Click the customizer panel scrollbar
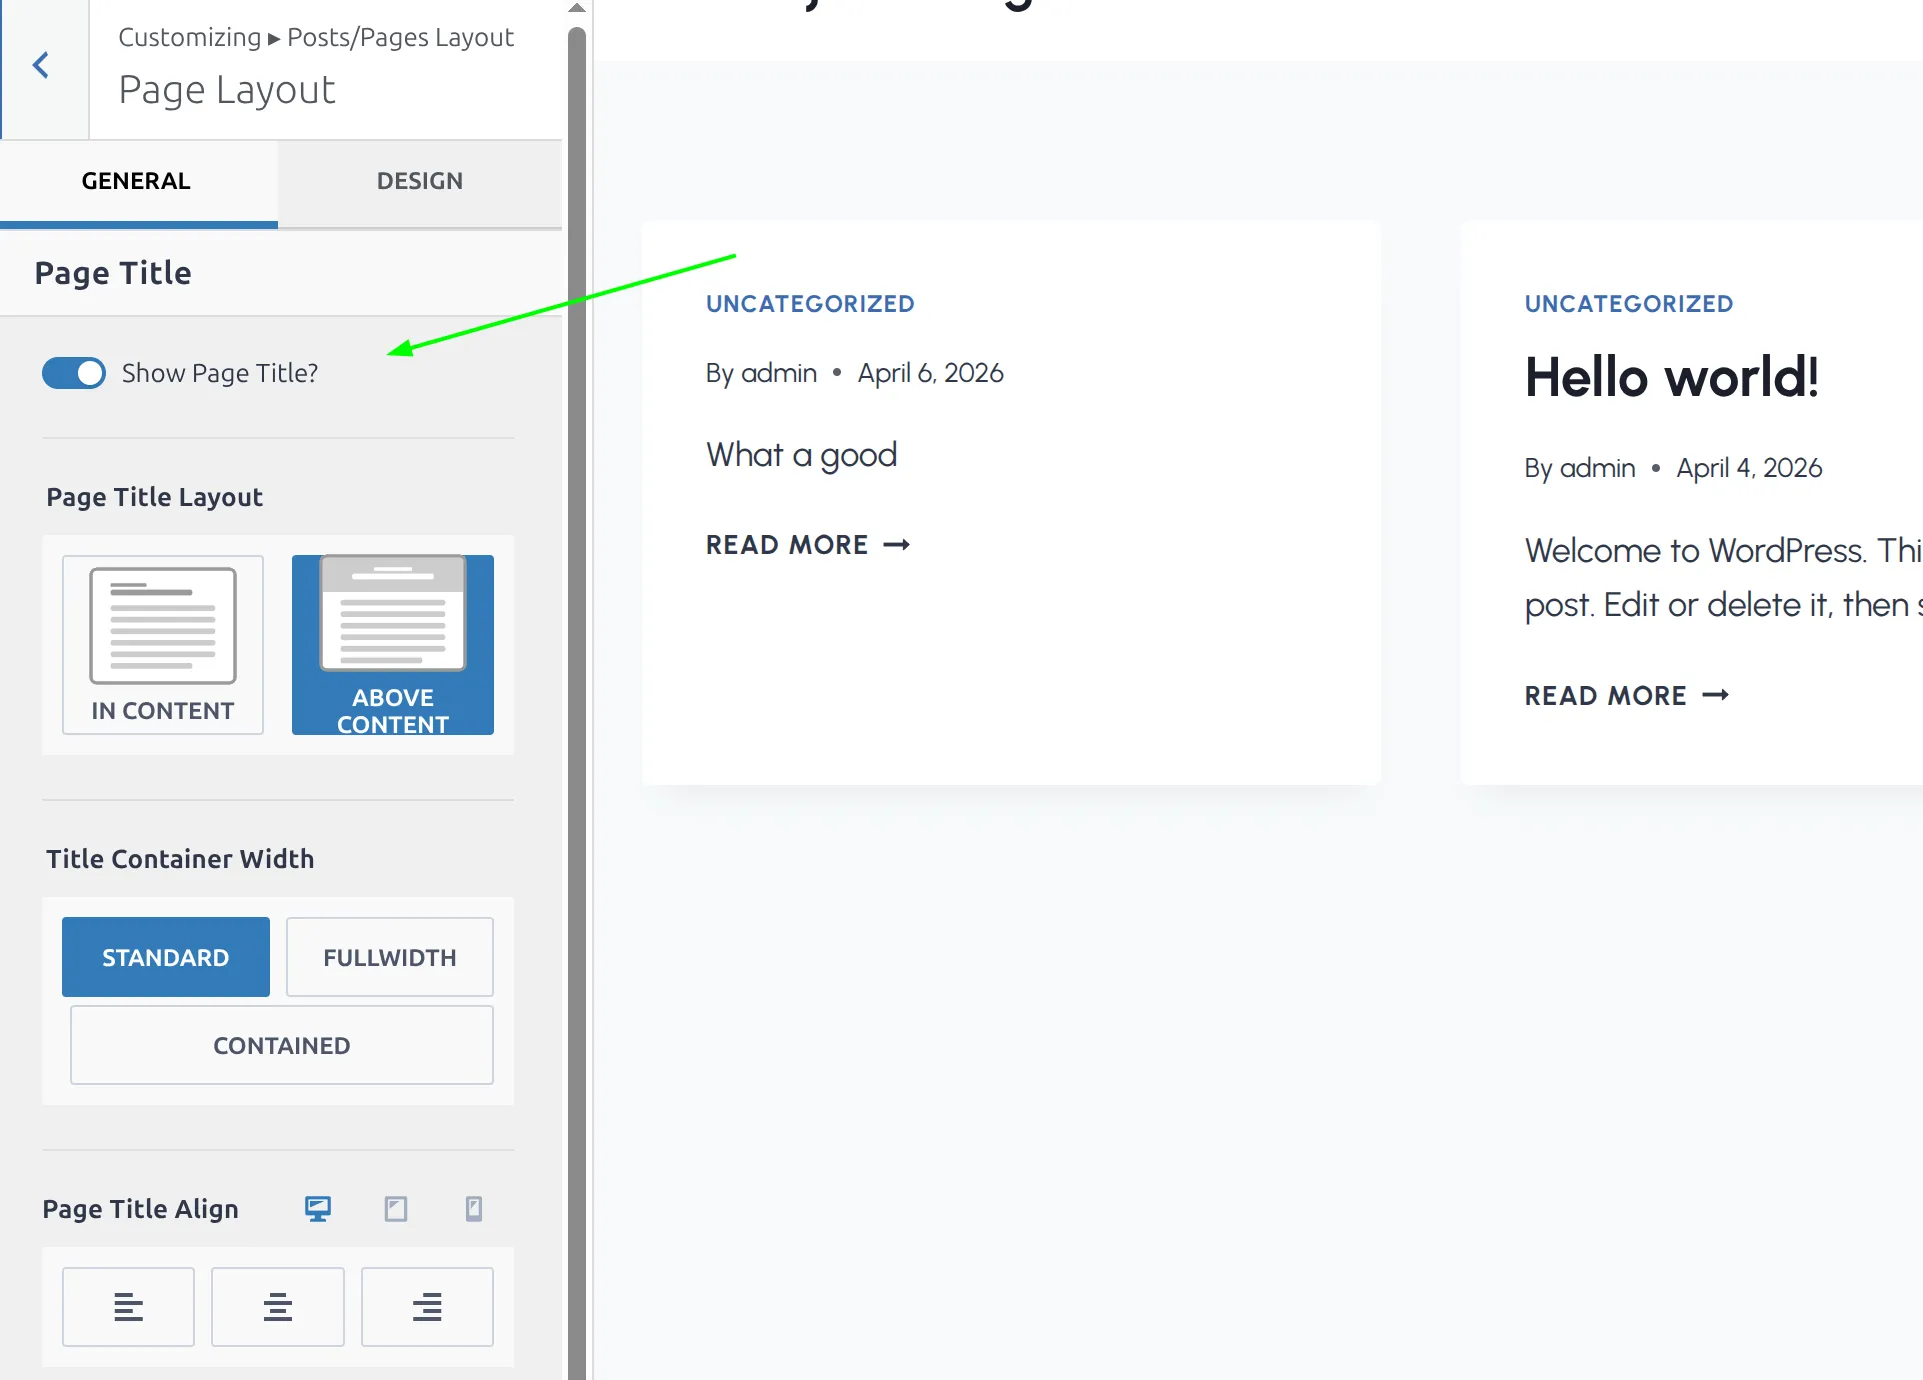1923x1380 pixels. point(577,690)
